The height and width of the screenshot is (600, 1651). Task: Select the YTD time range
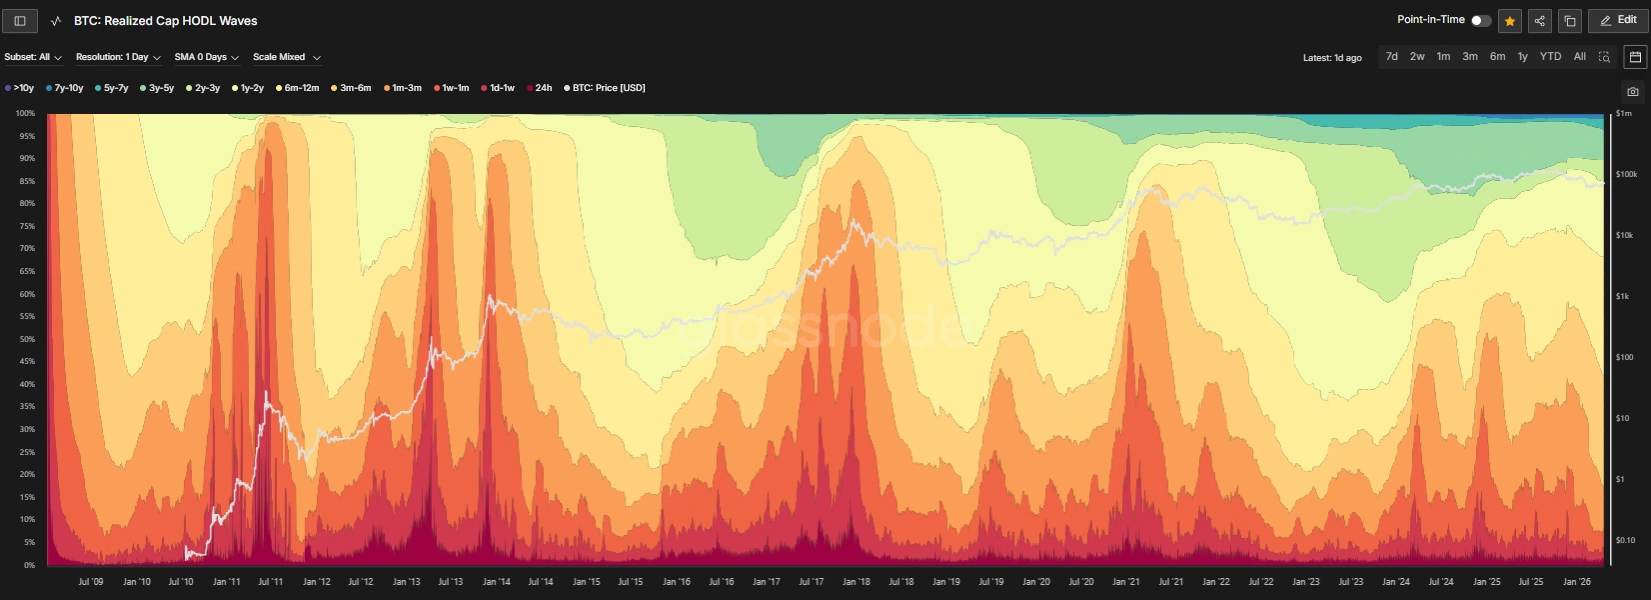pyautogui.click(x=1550, y=57)
